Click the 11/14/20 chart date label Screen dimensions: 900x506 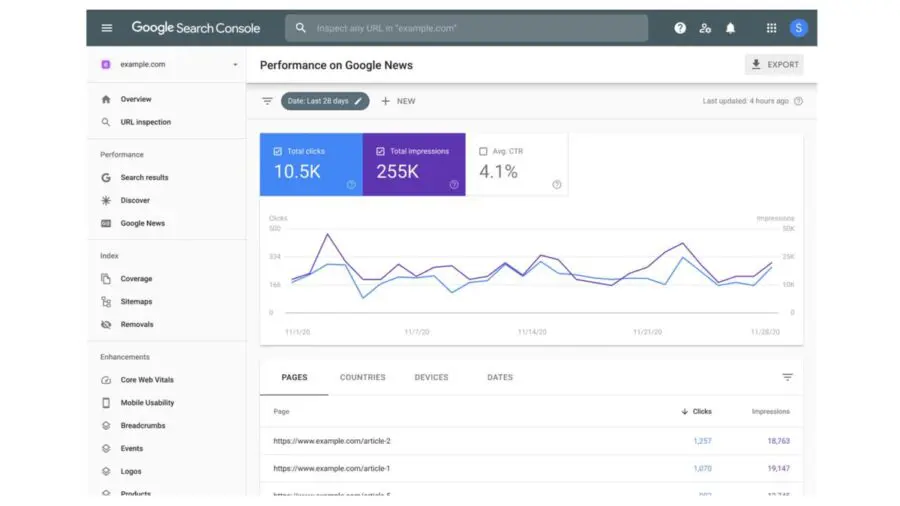coord(532,332)
